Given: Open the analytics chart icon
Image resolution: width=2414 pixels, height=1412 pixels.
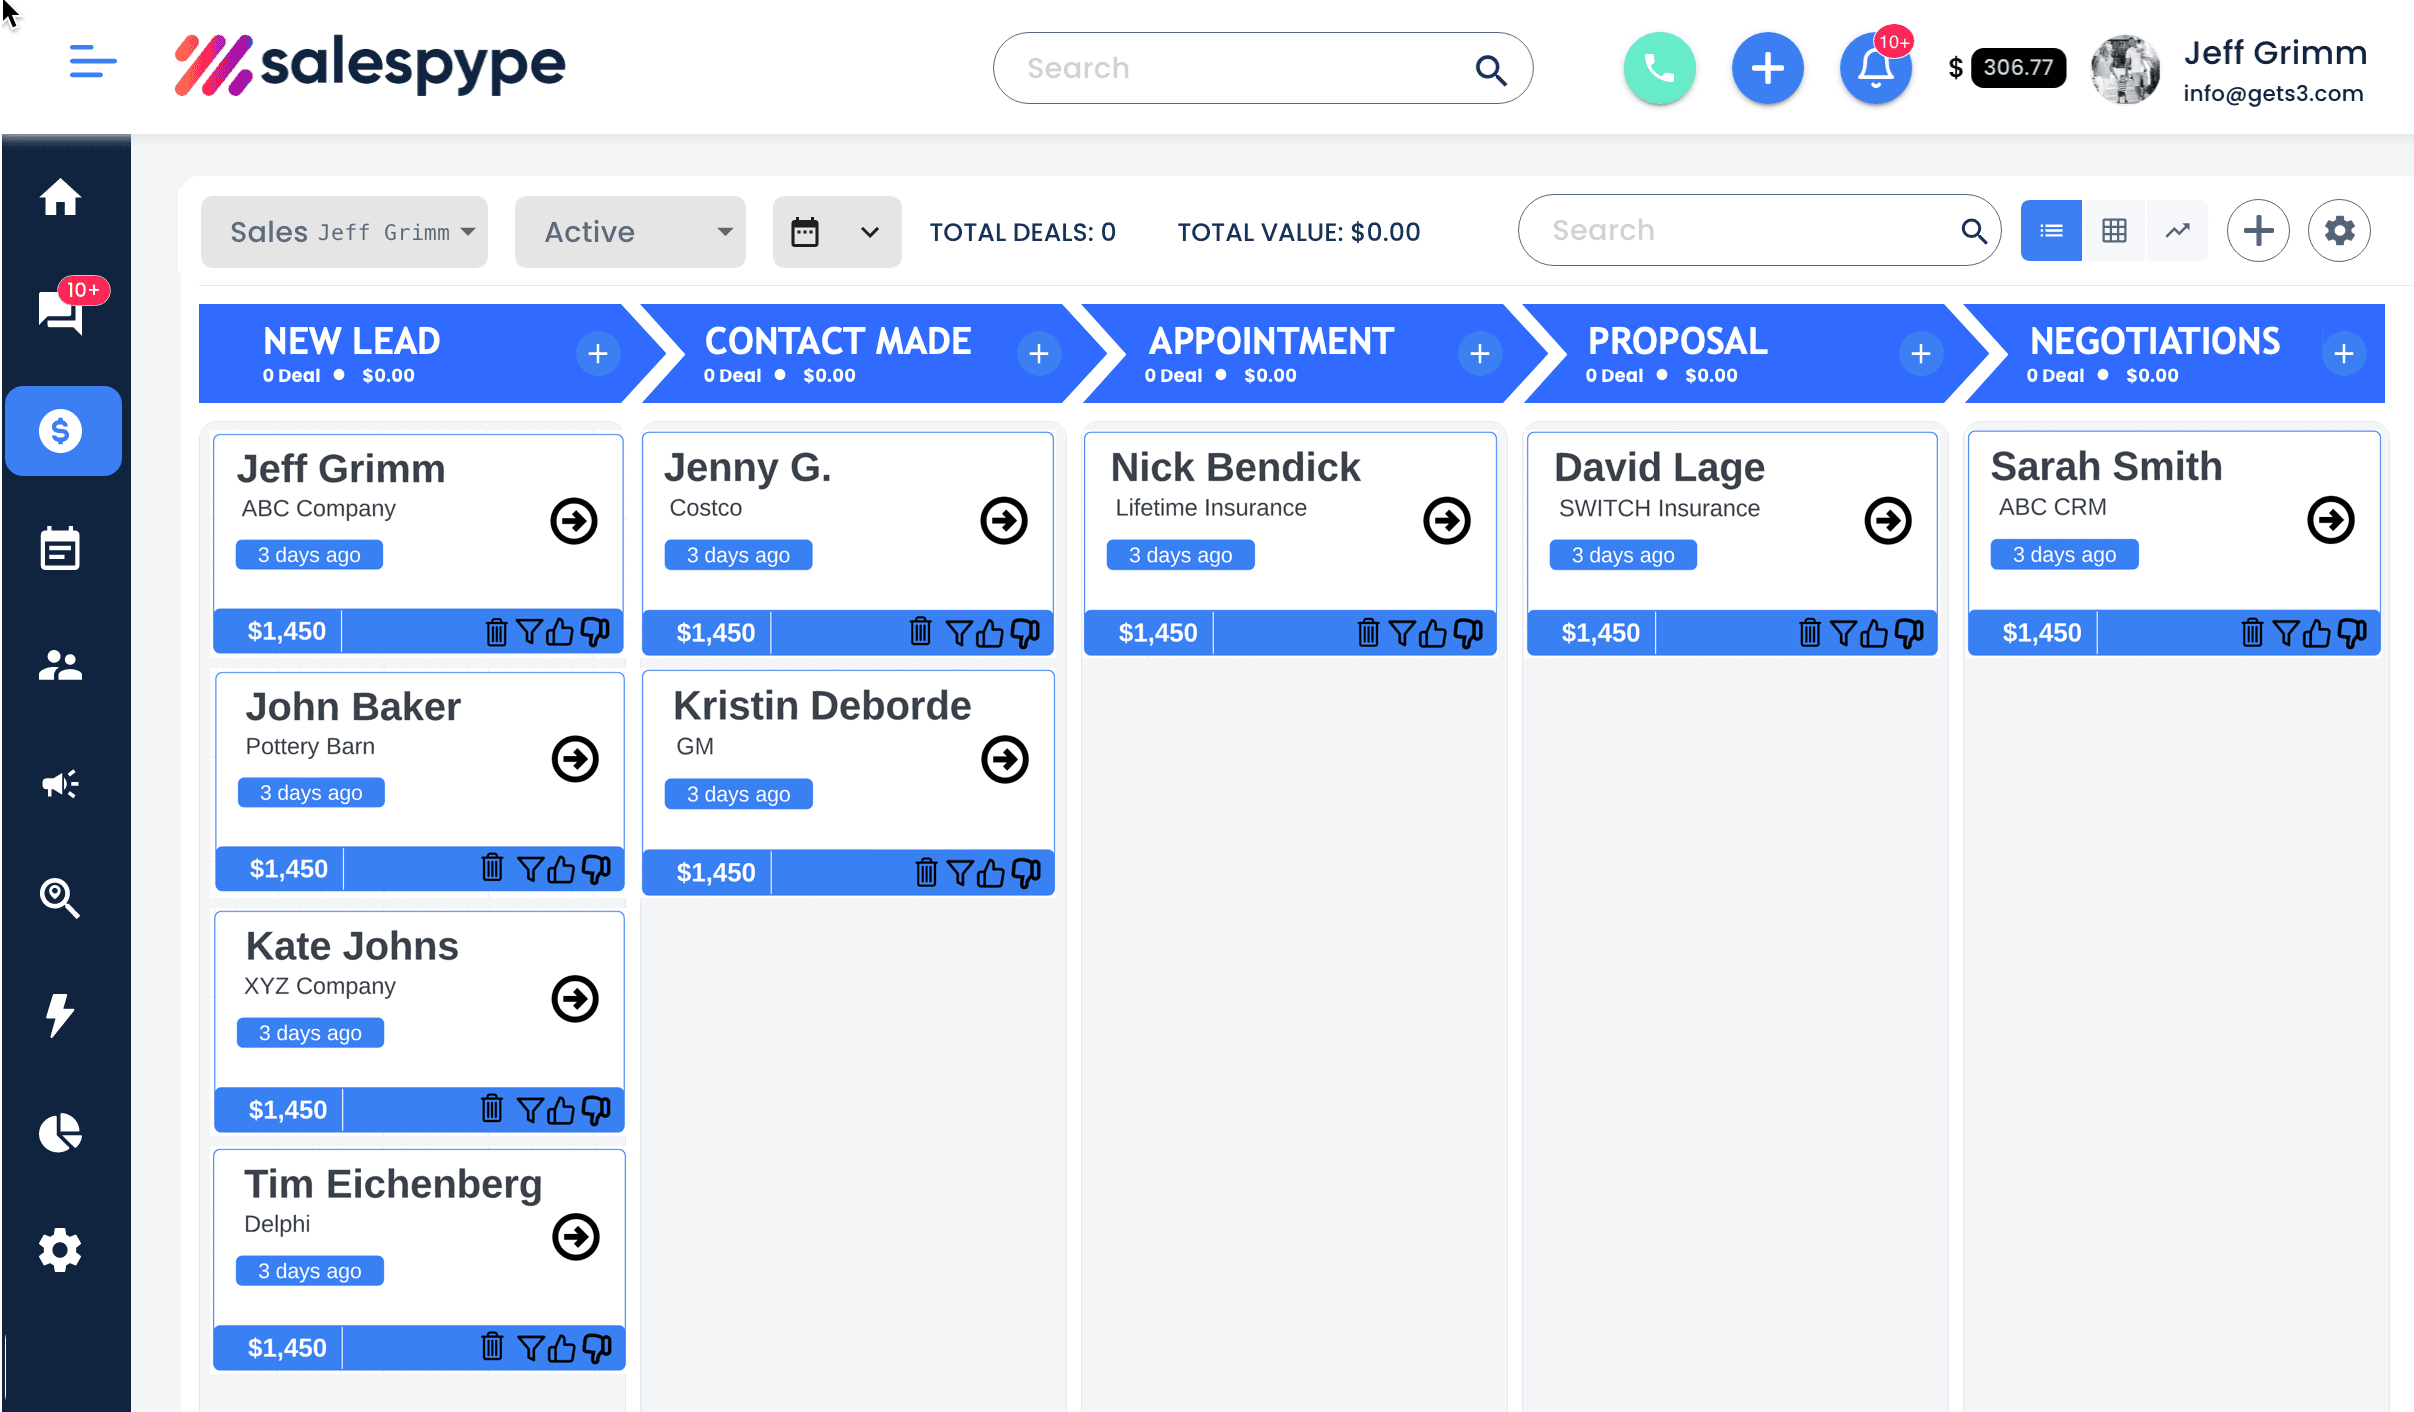Looking at the screenshot, I should 2175,230.
